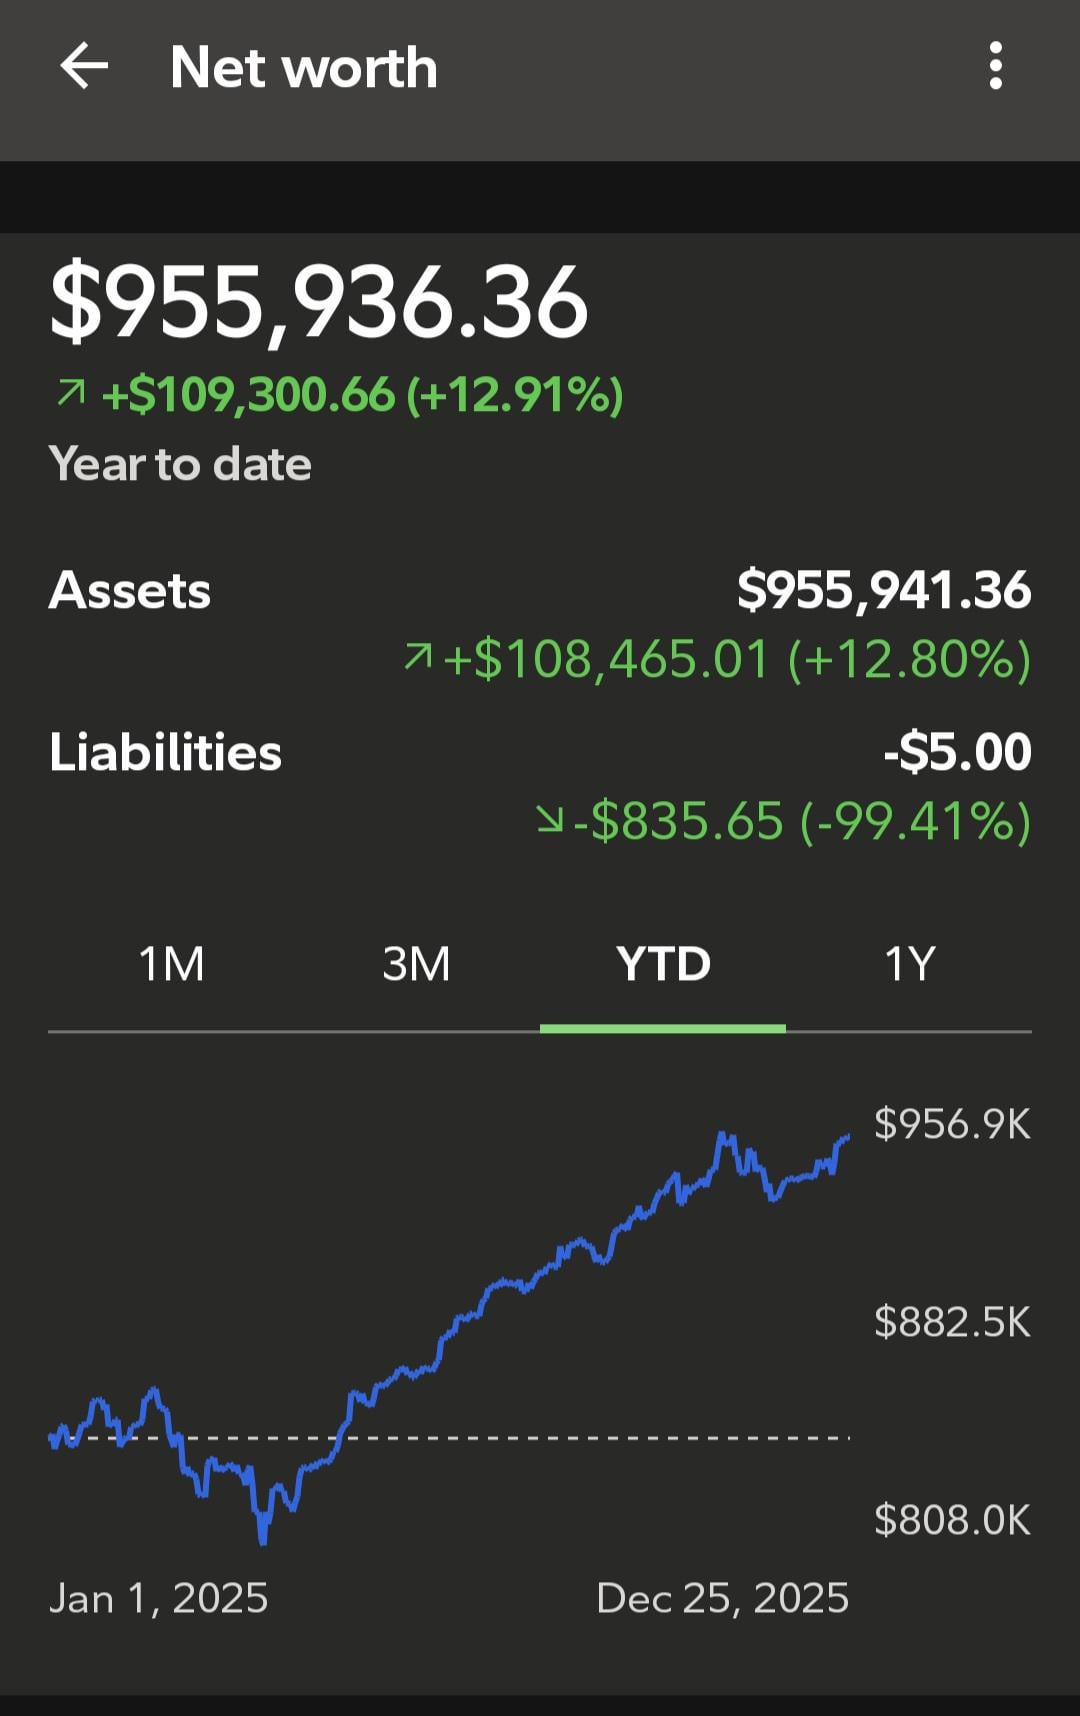Tap the back arrow icon
1080x1716 pixels.
pos(84,67)
